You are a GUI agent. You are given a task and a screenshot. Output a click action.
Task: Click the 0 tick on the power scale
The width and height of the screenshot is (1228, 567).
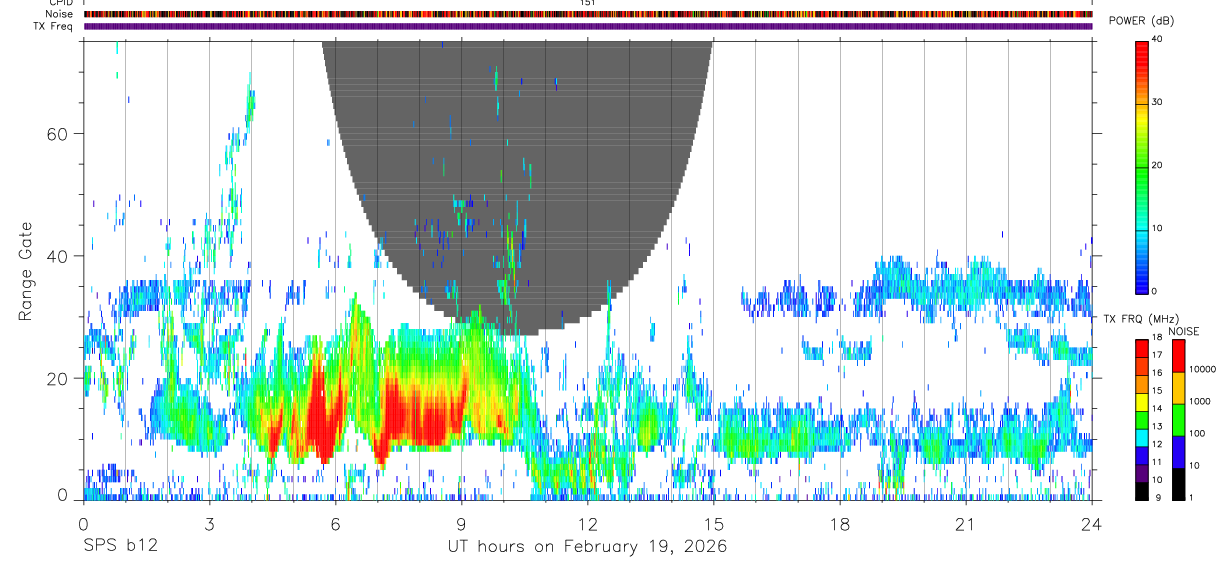1154,291
